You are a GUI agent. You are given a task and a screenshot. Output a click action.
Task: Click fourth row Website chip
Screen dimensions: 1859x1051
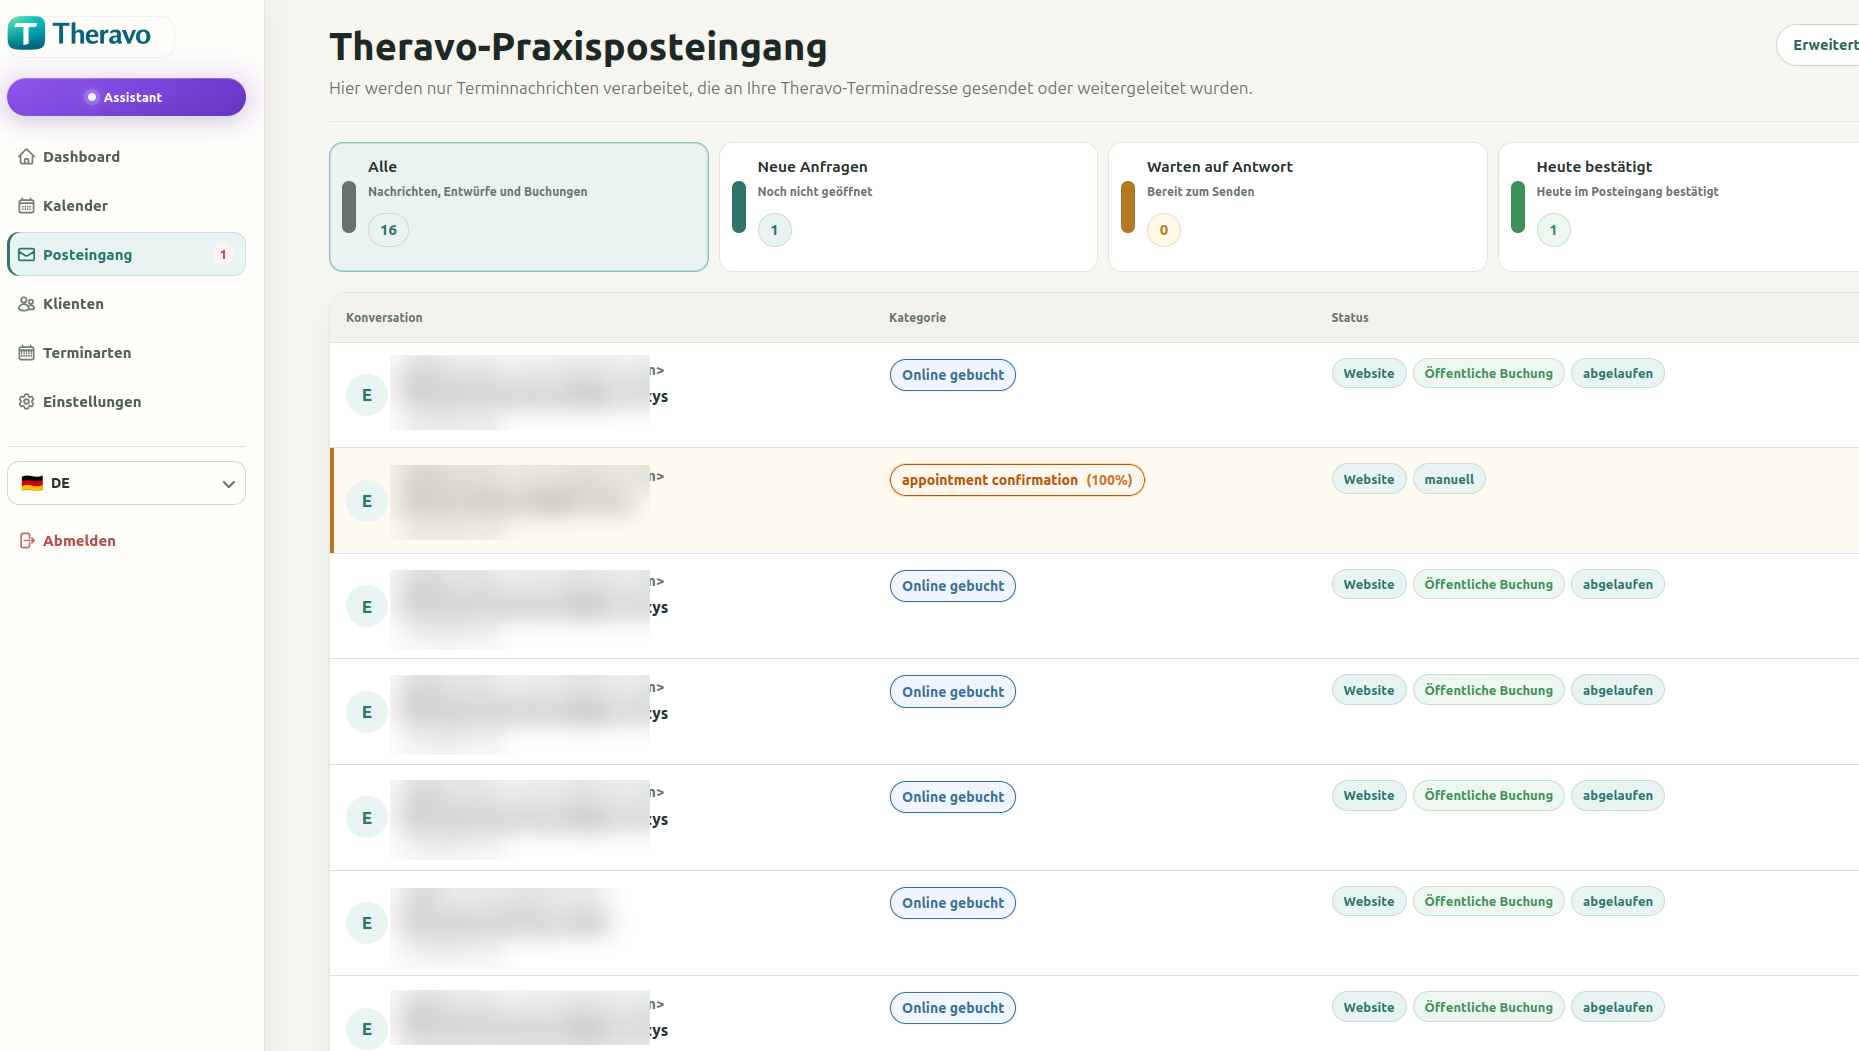click(x=1369, y=691)
